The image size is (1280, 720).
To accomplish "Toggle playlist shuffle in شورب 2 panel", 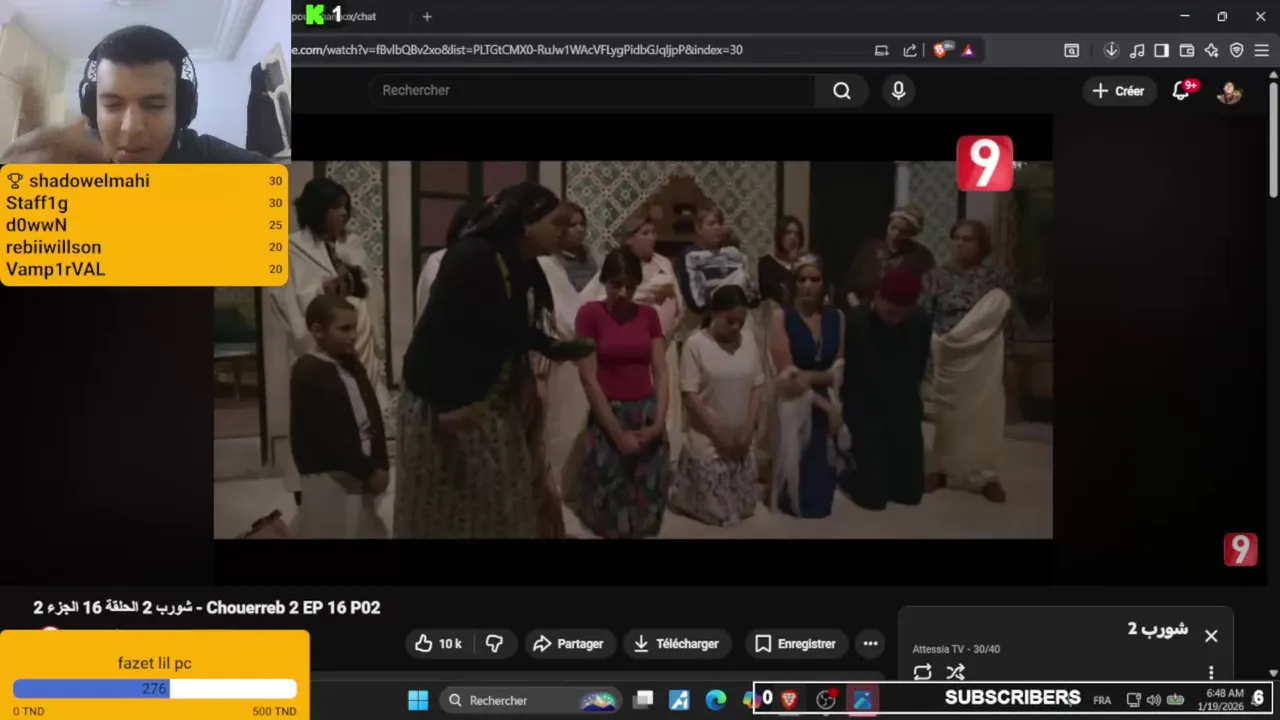I will click(x=956, y=672).
